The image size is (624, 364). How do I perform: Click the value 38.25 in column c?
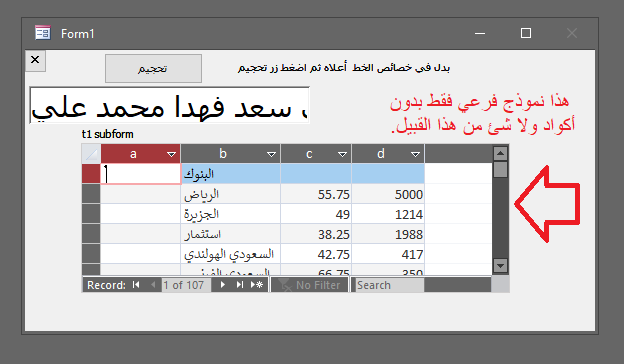(x=333, y=234)
